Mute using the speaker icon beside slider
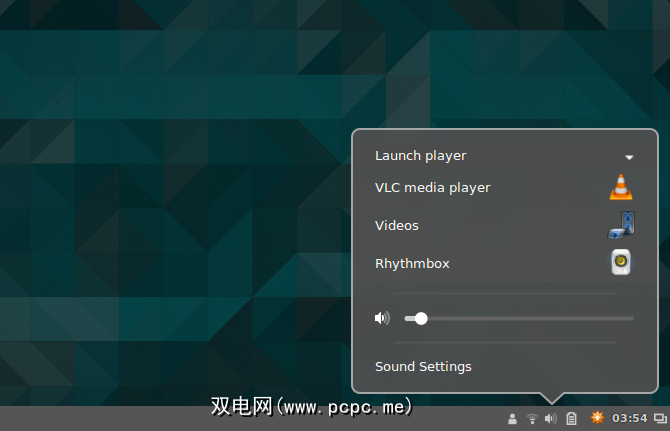 (382, 318)
